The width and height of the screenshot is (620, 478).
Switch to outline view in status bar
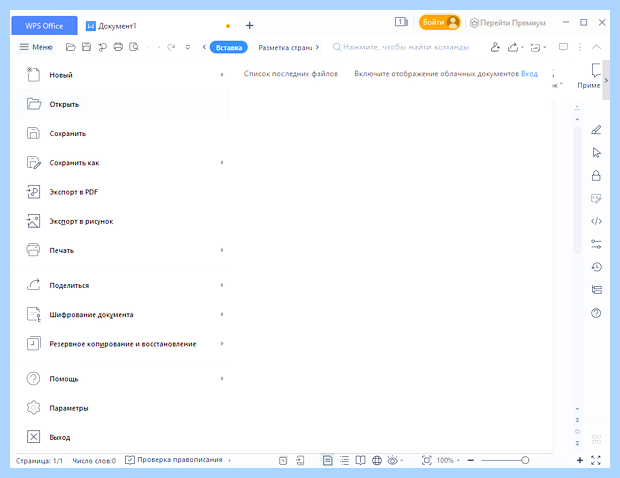pyautogui.click(x=344, y=460)
